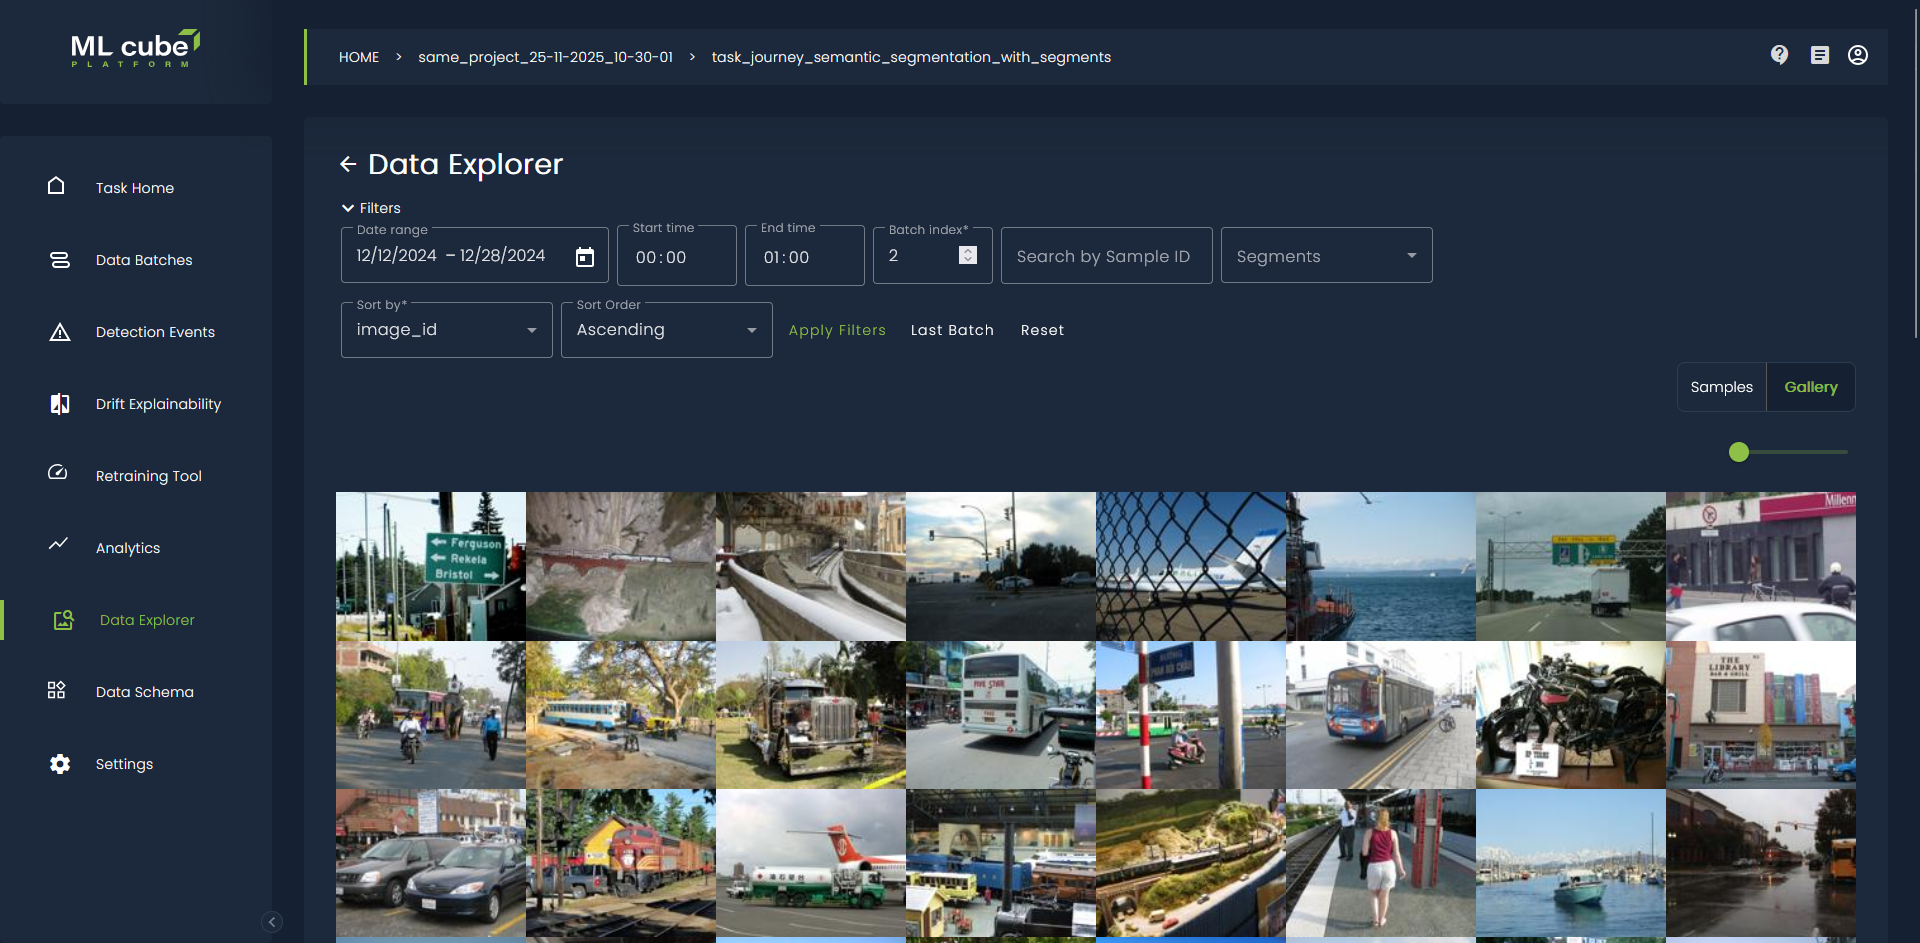Viewport: 1920px width, 943px height.
Task: Open Drift Explainability in the sidebar
Action: pos(158,404)
